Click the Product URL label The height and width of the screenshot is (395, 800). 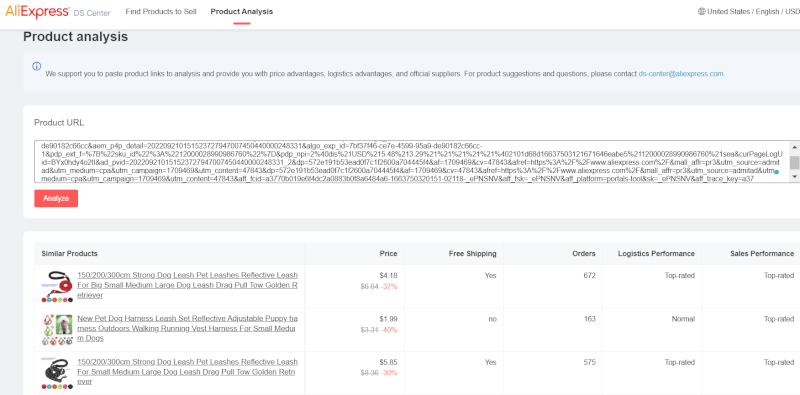[x=59, y=123]
